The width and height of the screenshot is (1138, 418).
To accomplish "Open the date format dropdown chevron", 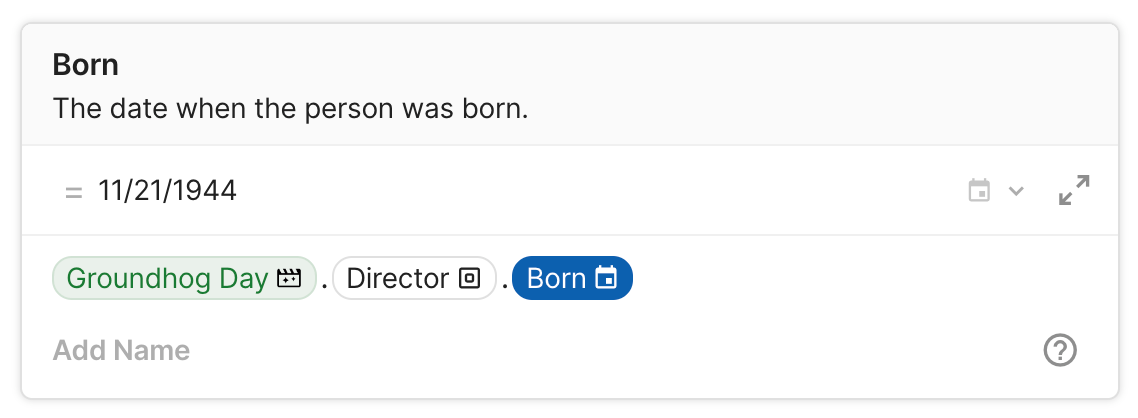I will pos(1017,191).
